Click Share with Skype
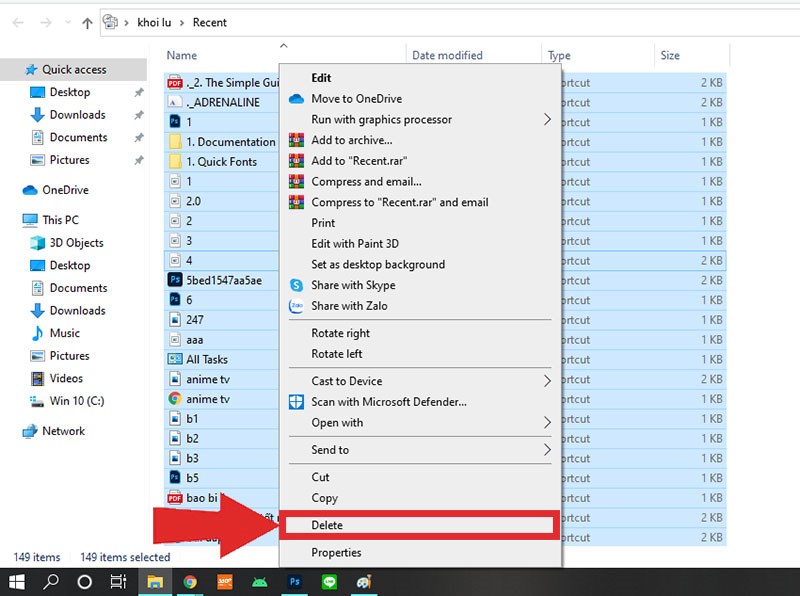The image size is (800, 596). [420, 285]
